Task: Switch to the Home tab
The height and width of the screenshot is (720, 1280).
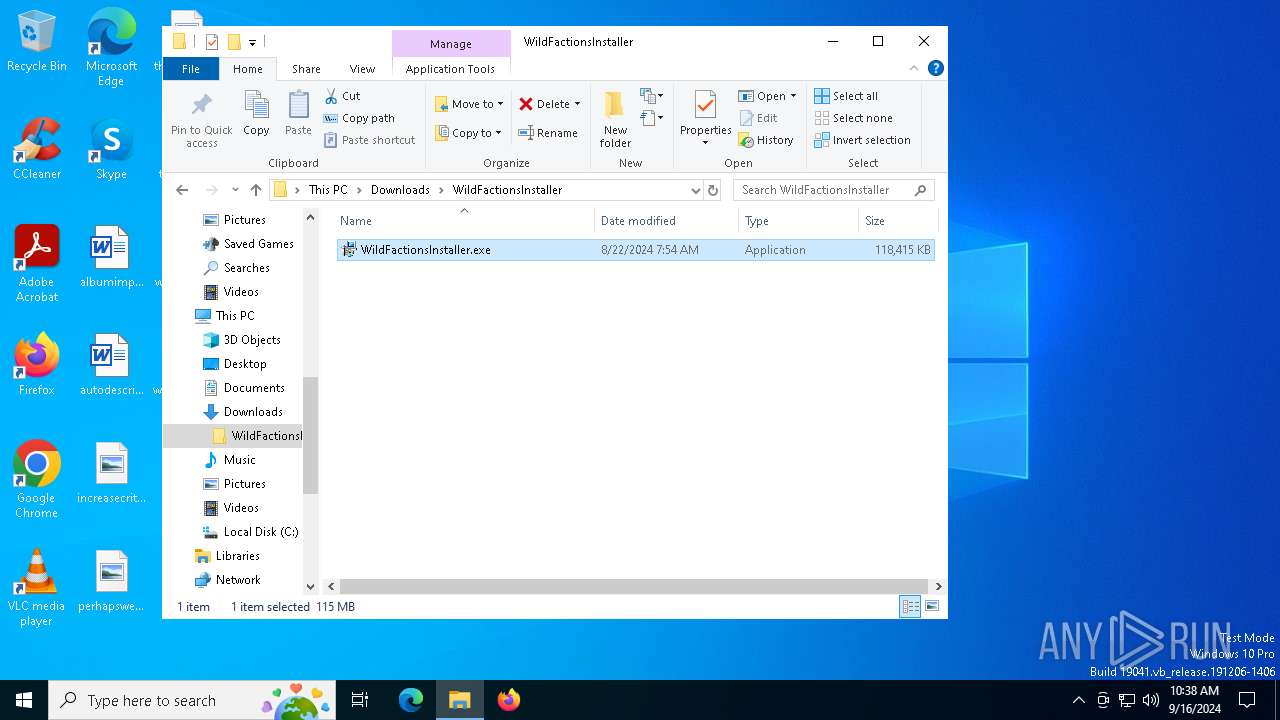Action: click(247, 69)
